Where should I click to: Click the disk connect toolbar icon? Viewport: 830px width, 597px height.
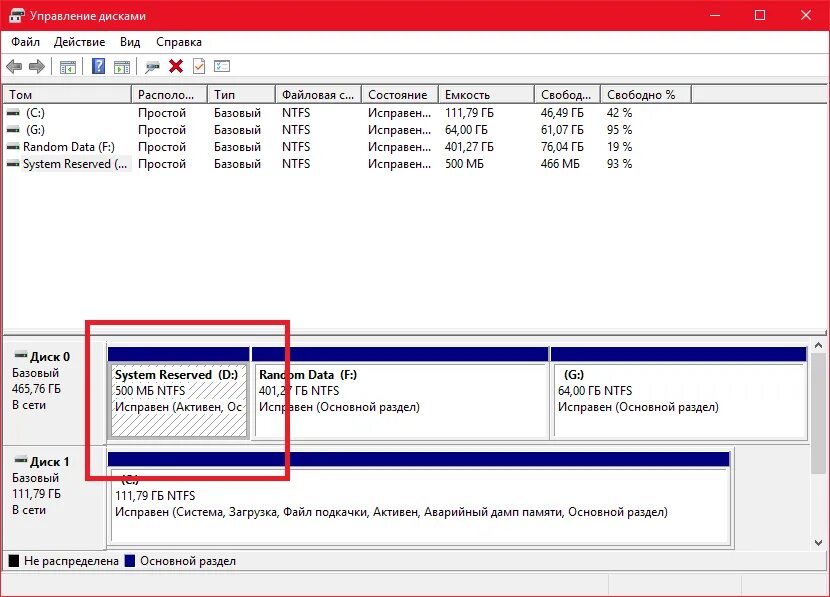pyautogui.click(x=152, y=67)
